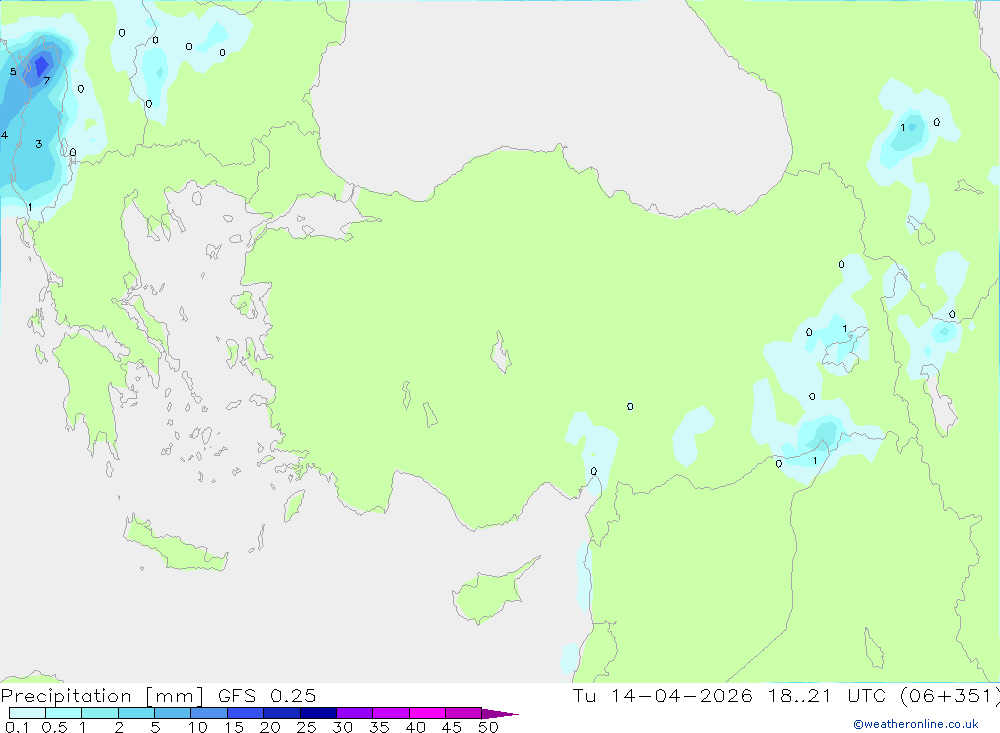Click the 'GFS 0.25' model label
Screen dimensions: 1000x733
pyautogui.click(x=267, y=696)
